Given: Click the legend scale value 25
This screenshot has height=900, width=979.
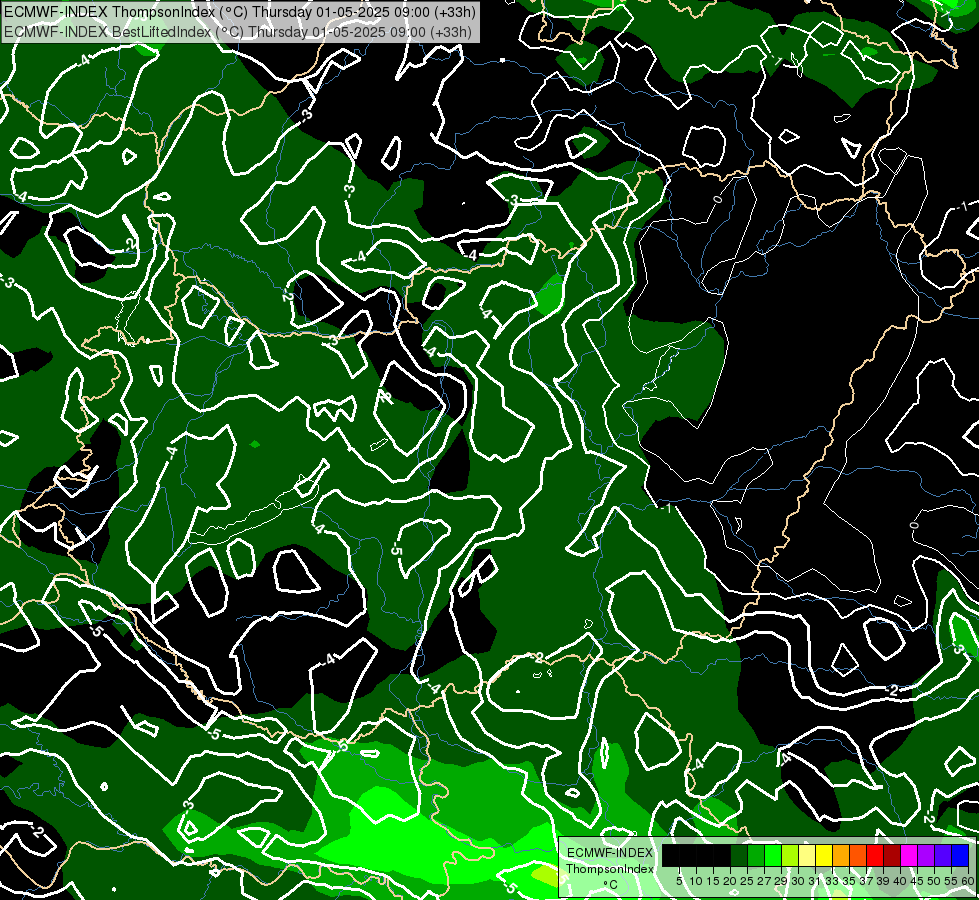Looking at the screenshot, I should (x=747, y=881).
